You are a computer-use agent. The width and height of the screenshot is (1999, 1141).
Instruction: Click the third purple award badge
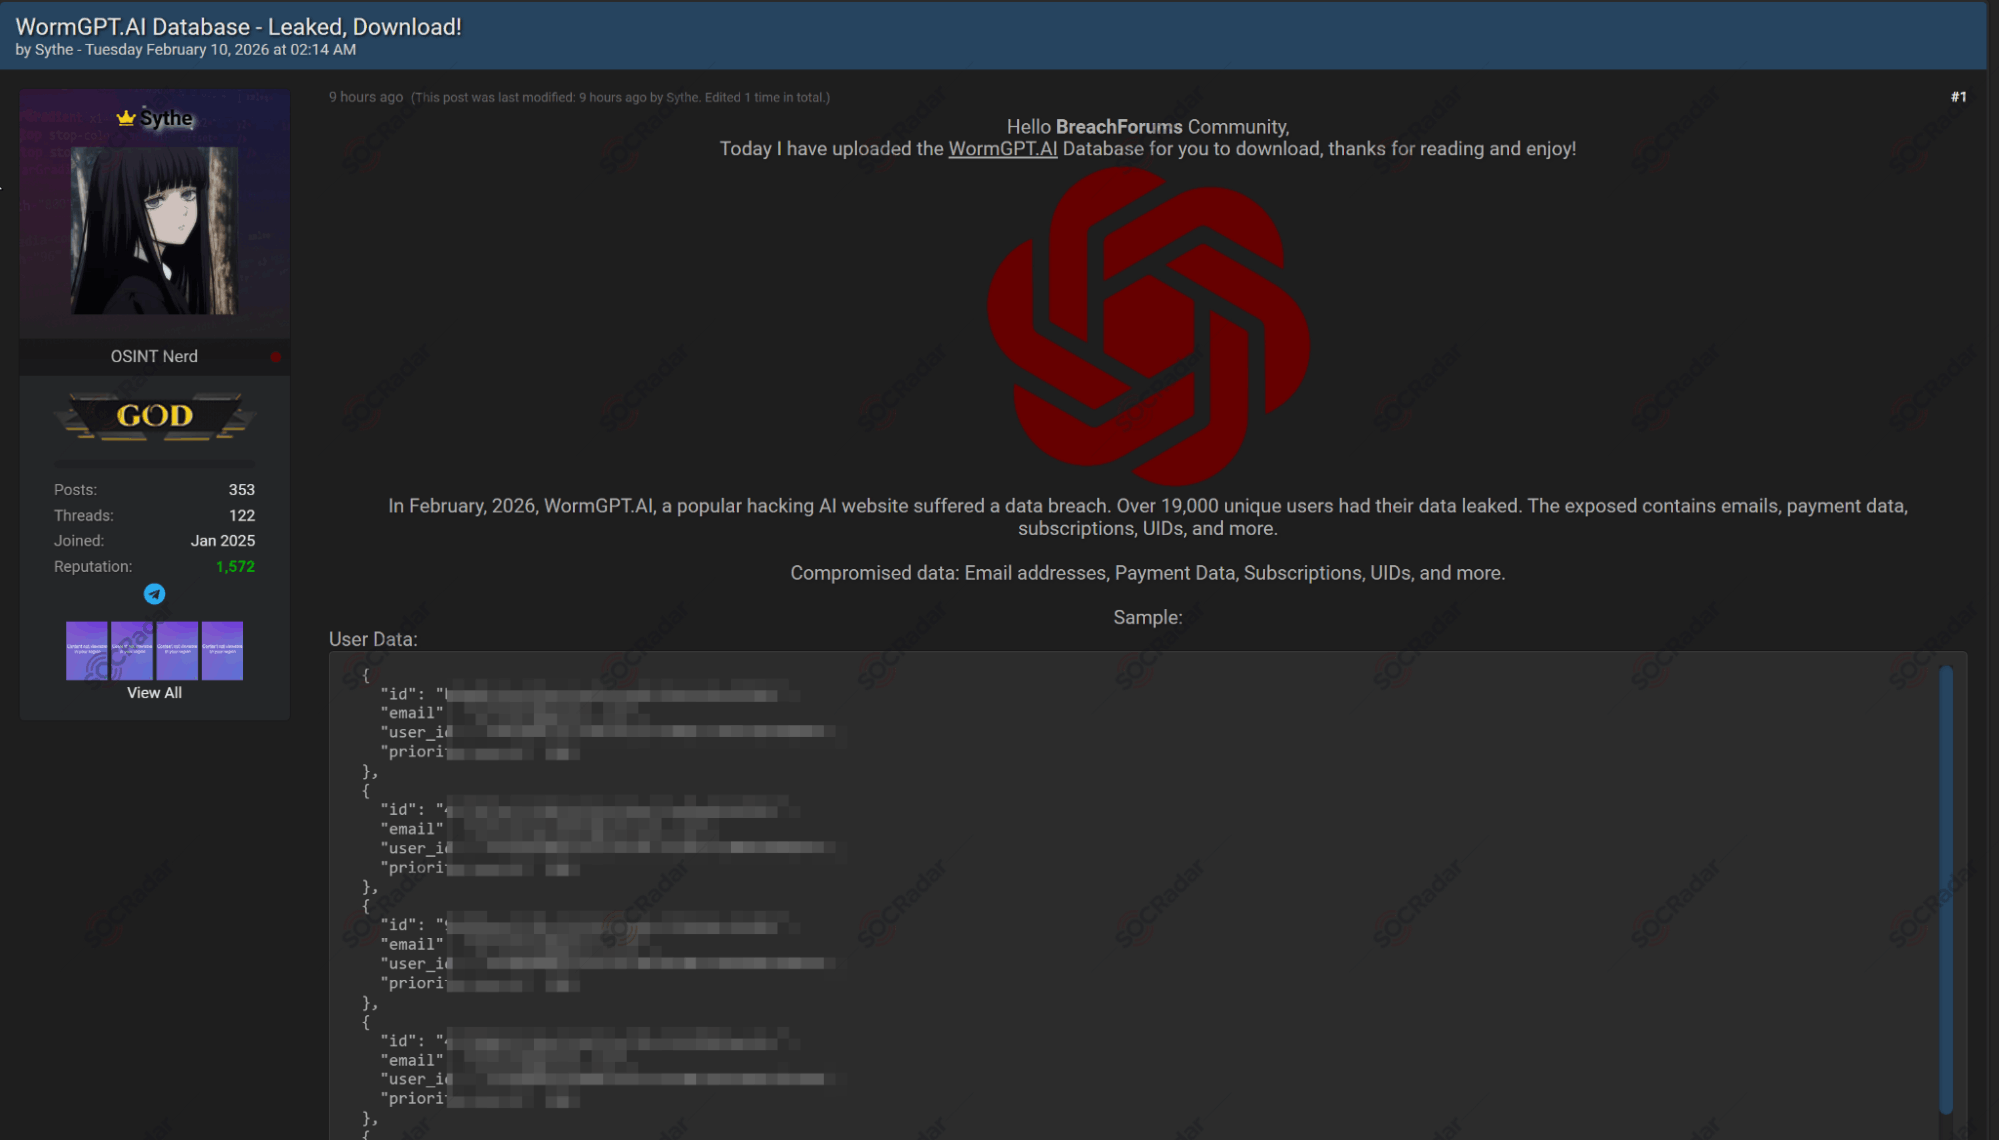pyautogui.click(x=177, y=651)
